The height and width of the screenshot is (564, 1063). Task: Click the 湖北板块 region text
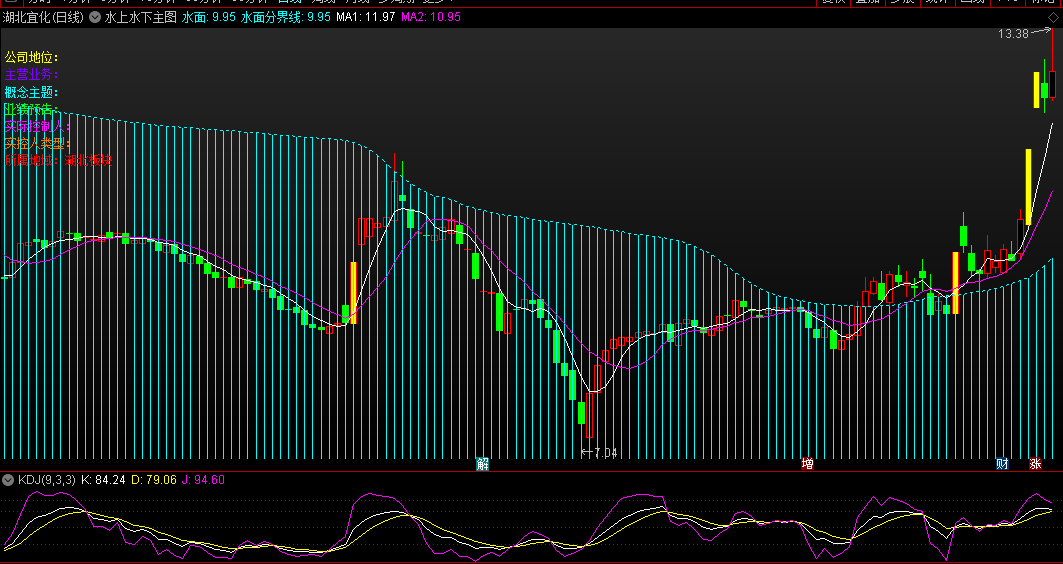(x=88, y=160)
